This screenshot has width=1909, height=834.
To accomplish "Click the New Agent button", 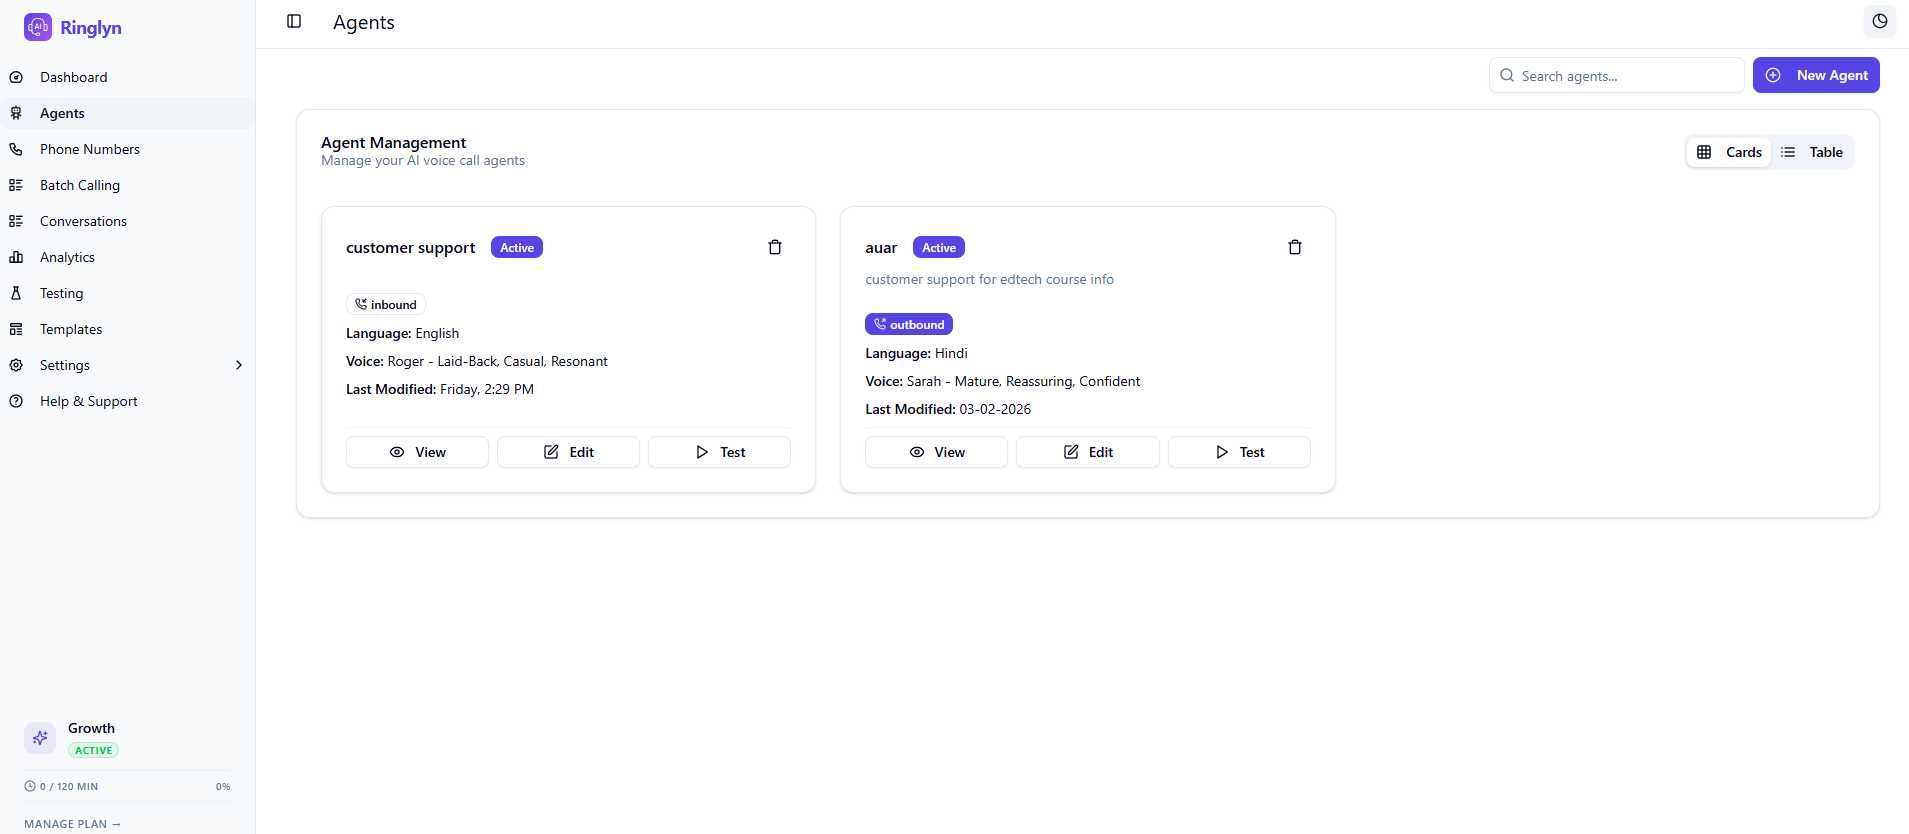I will point(1816,75).
